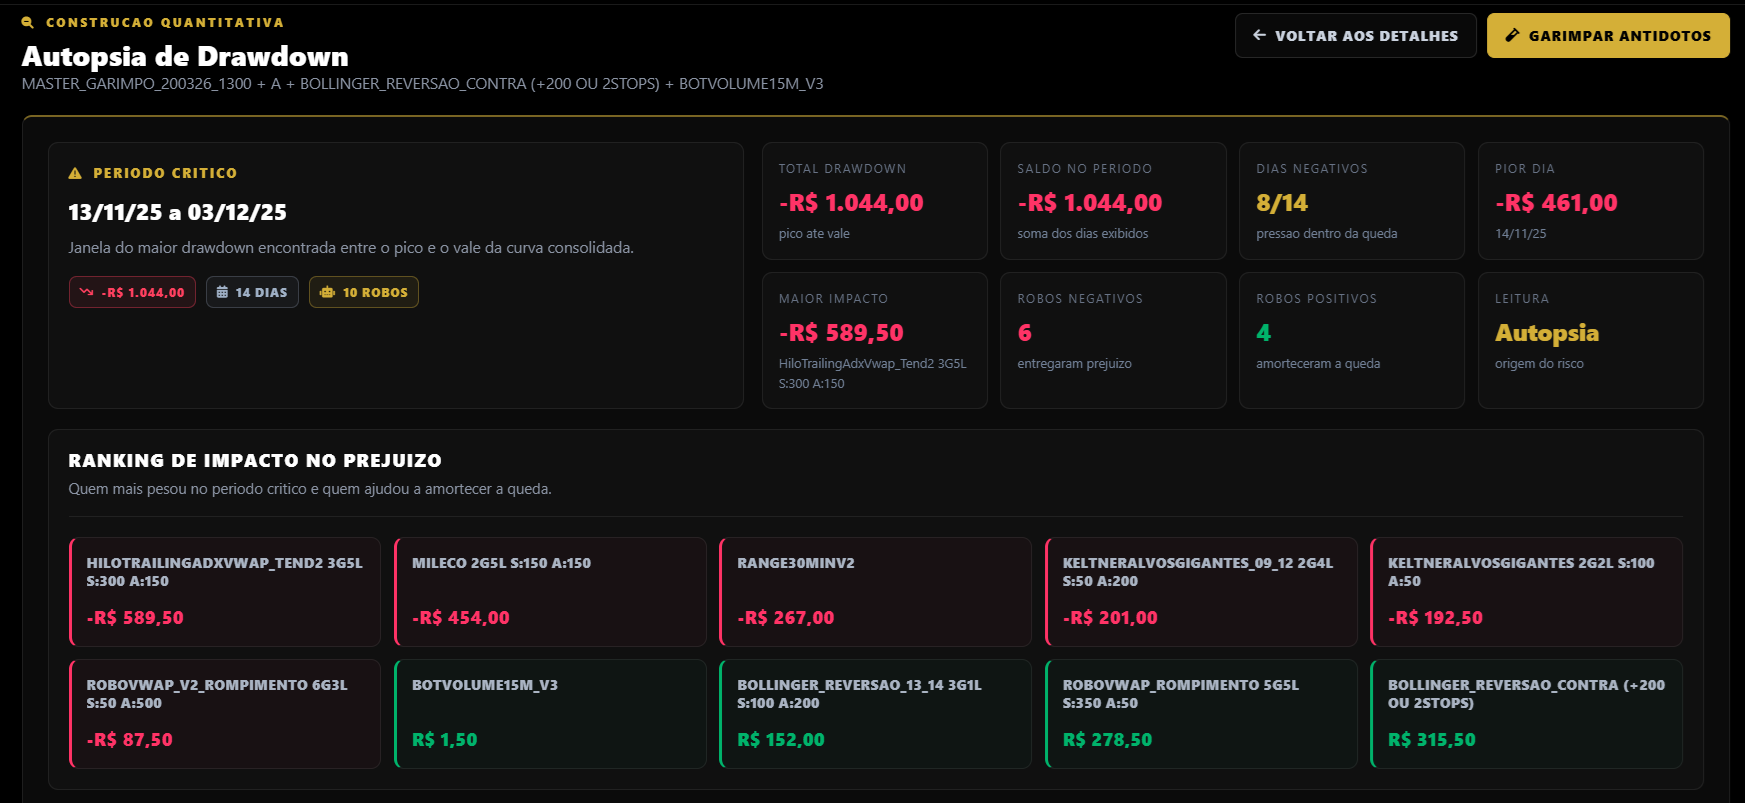Click the Ranking de Impacto no Prejuizo heading

[255, 460]
